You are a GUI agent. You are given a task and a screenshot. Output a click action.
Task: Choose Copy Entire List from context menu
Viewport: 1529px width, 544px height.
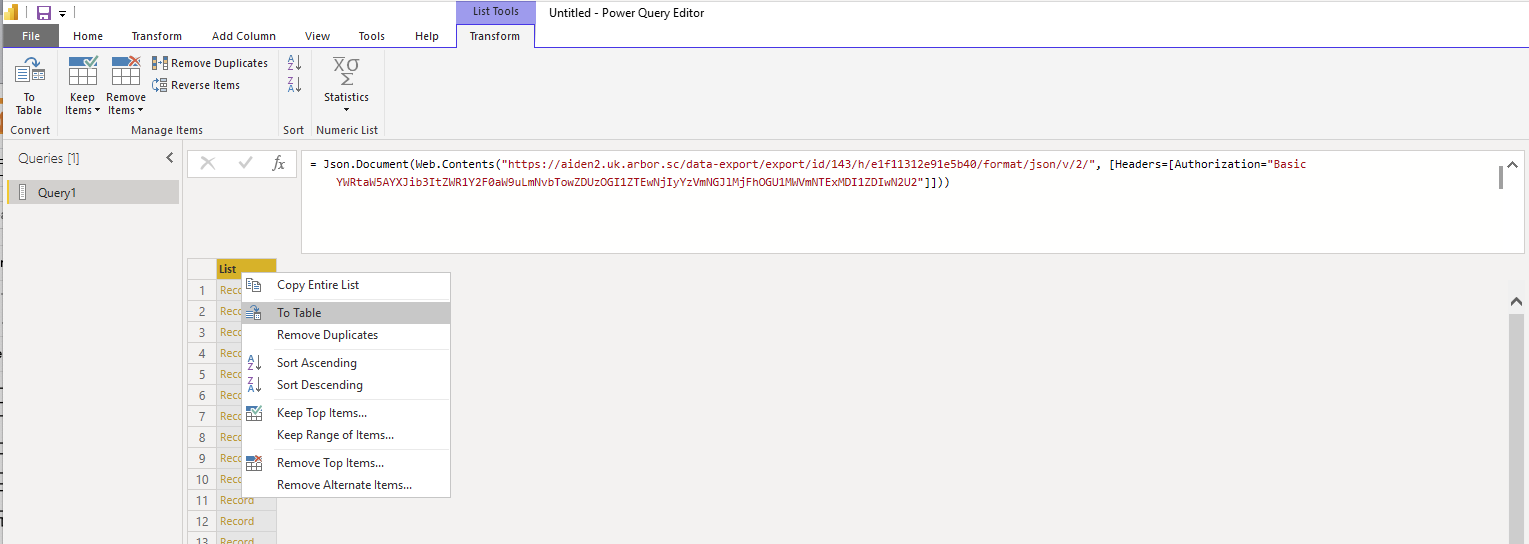317,285
